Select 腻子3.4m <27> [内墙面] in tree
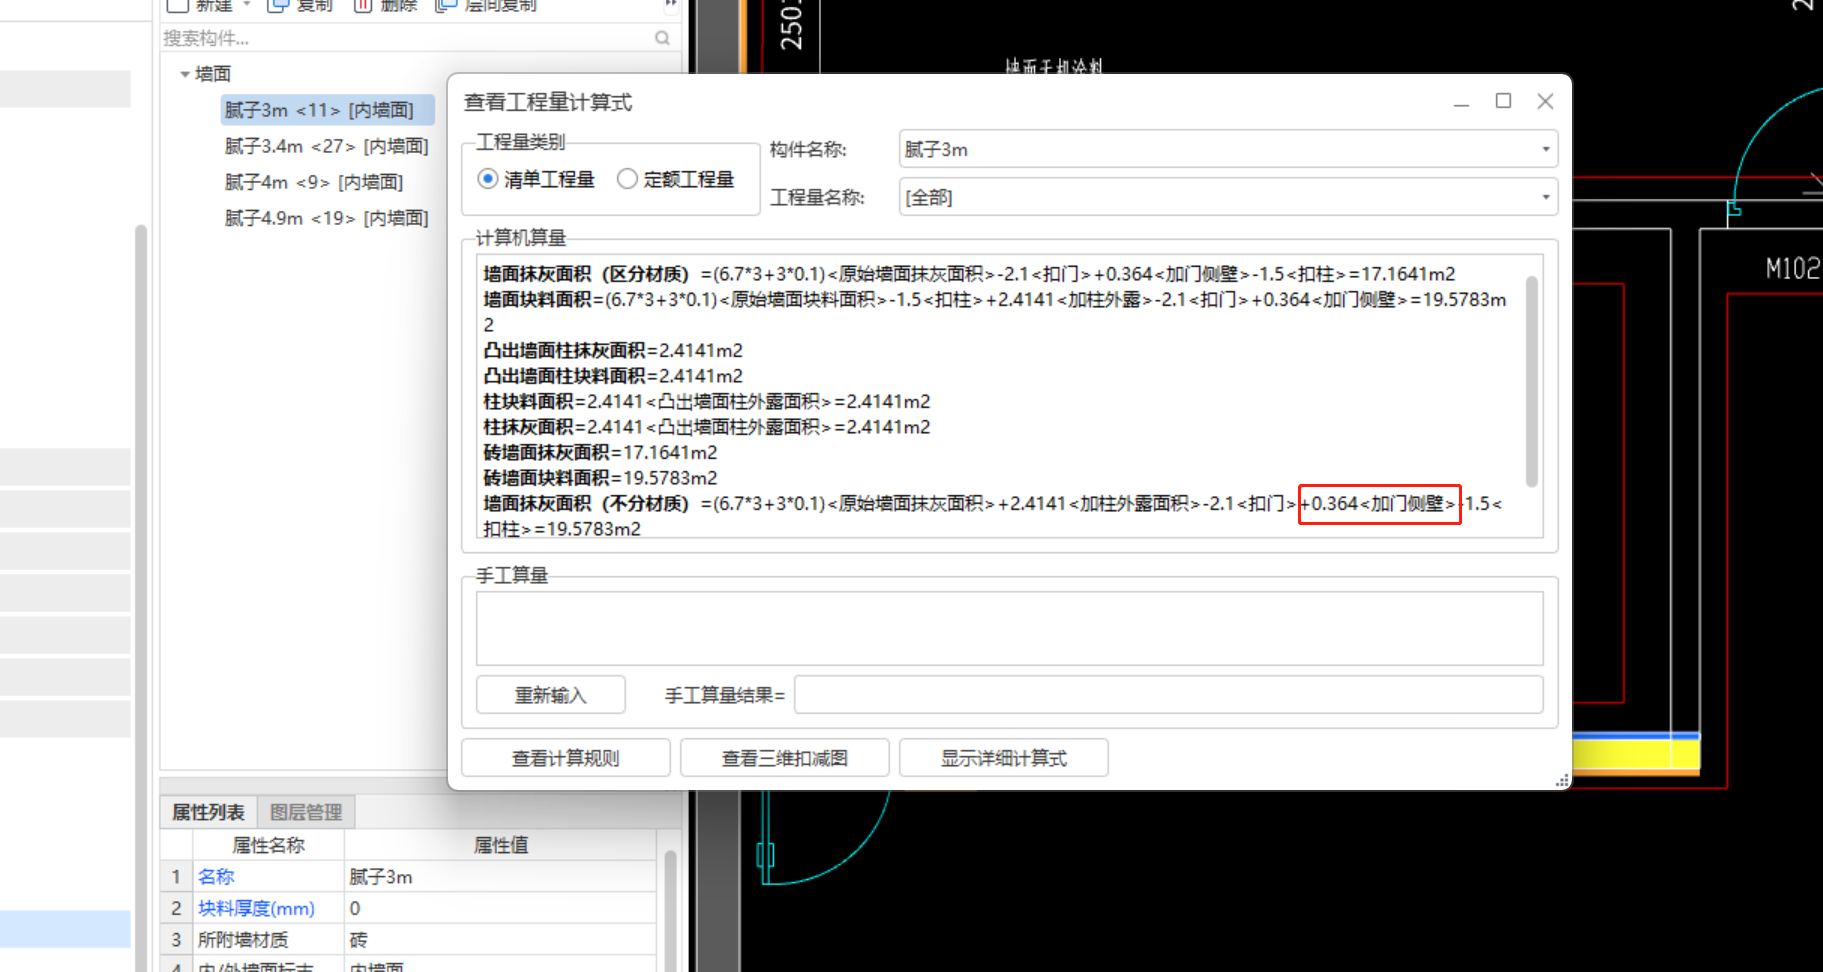The image size is (1823, 972). pyautogui.click(x=327, y=146)
